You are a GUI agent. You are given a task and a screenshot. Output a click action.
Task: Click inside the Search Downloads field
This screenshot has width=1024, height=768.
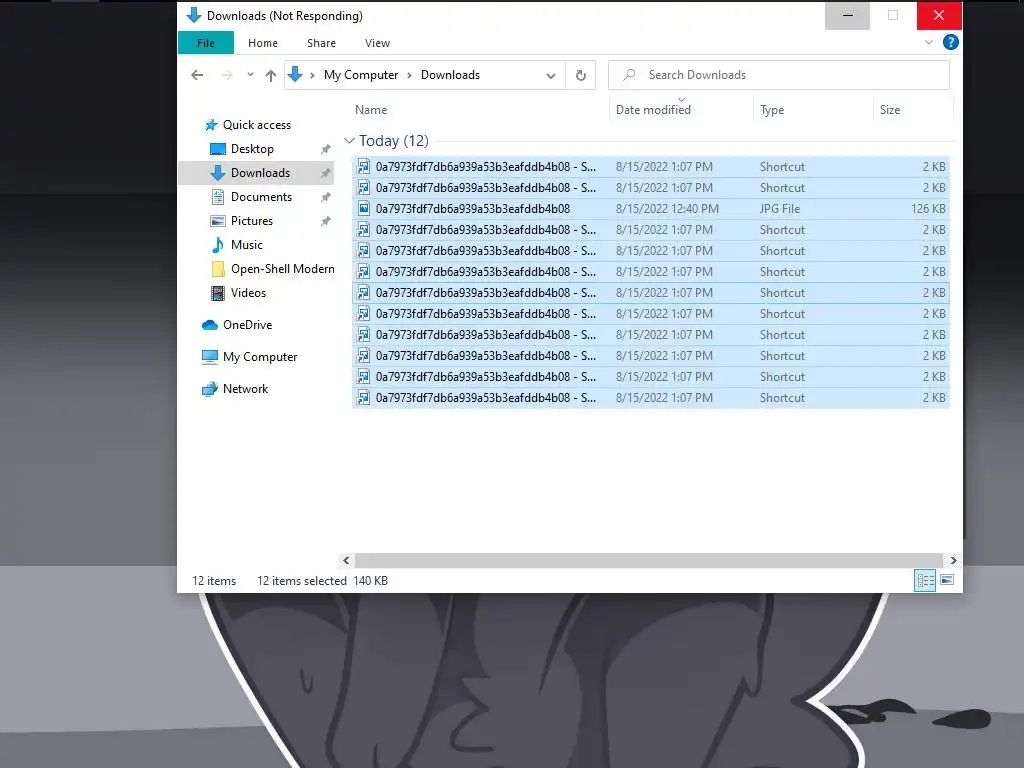[778, 75]
